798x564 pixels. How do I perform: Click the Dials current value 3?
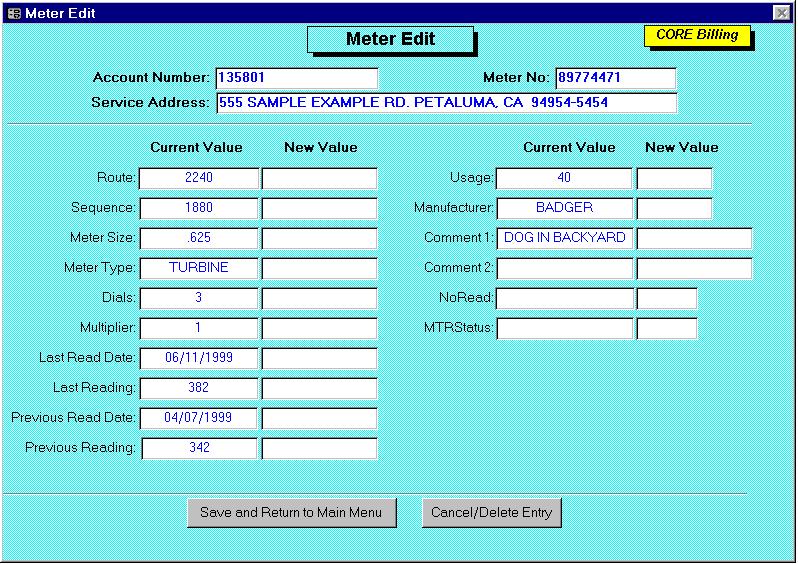coord(199,299)
